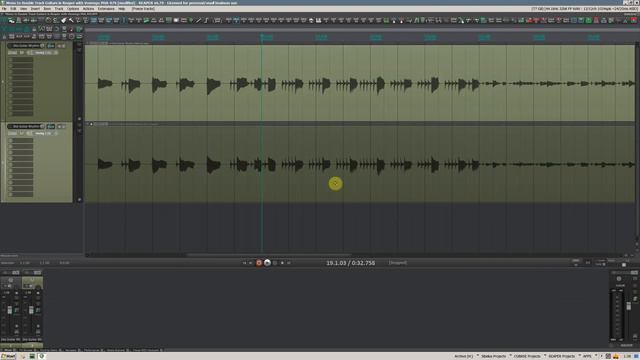Click the second mixer channel volume fader
640x360 pixels.
(x=31, y=311)
